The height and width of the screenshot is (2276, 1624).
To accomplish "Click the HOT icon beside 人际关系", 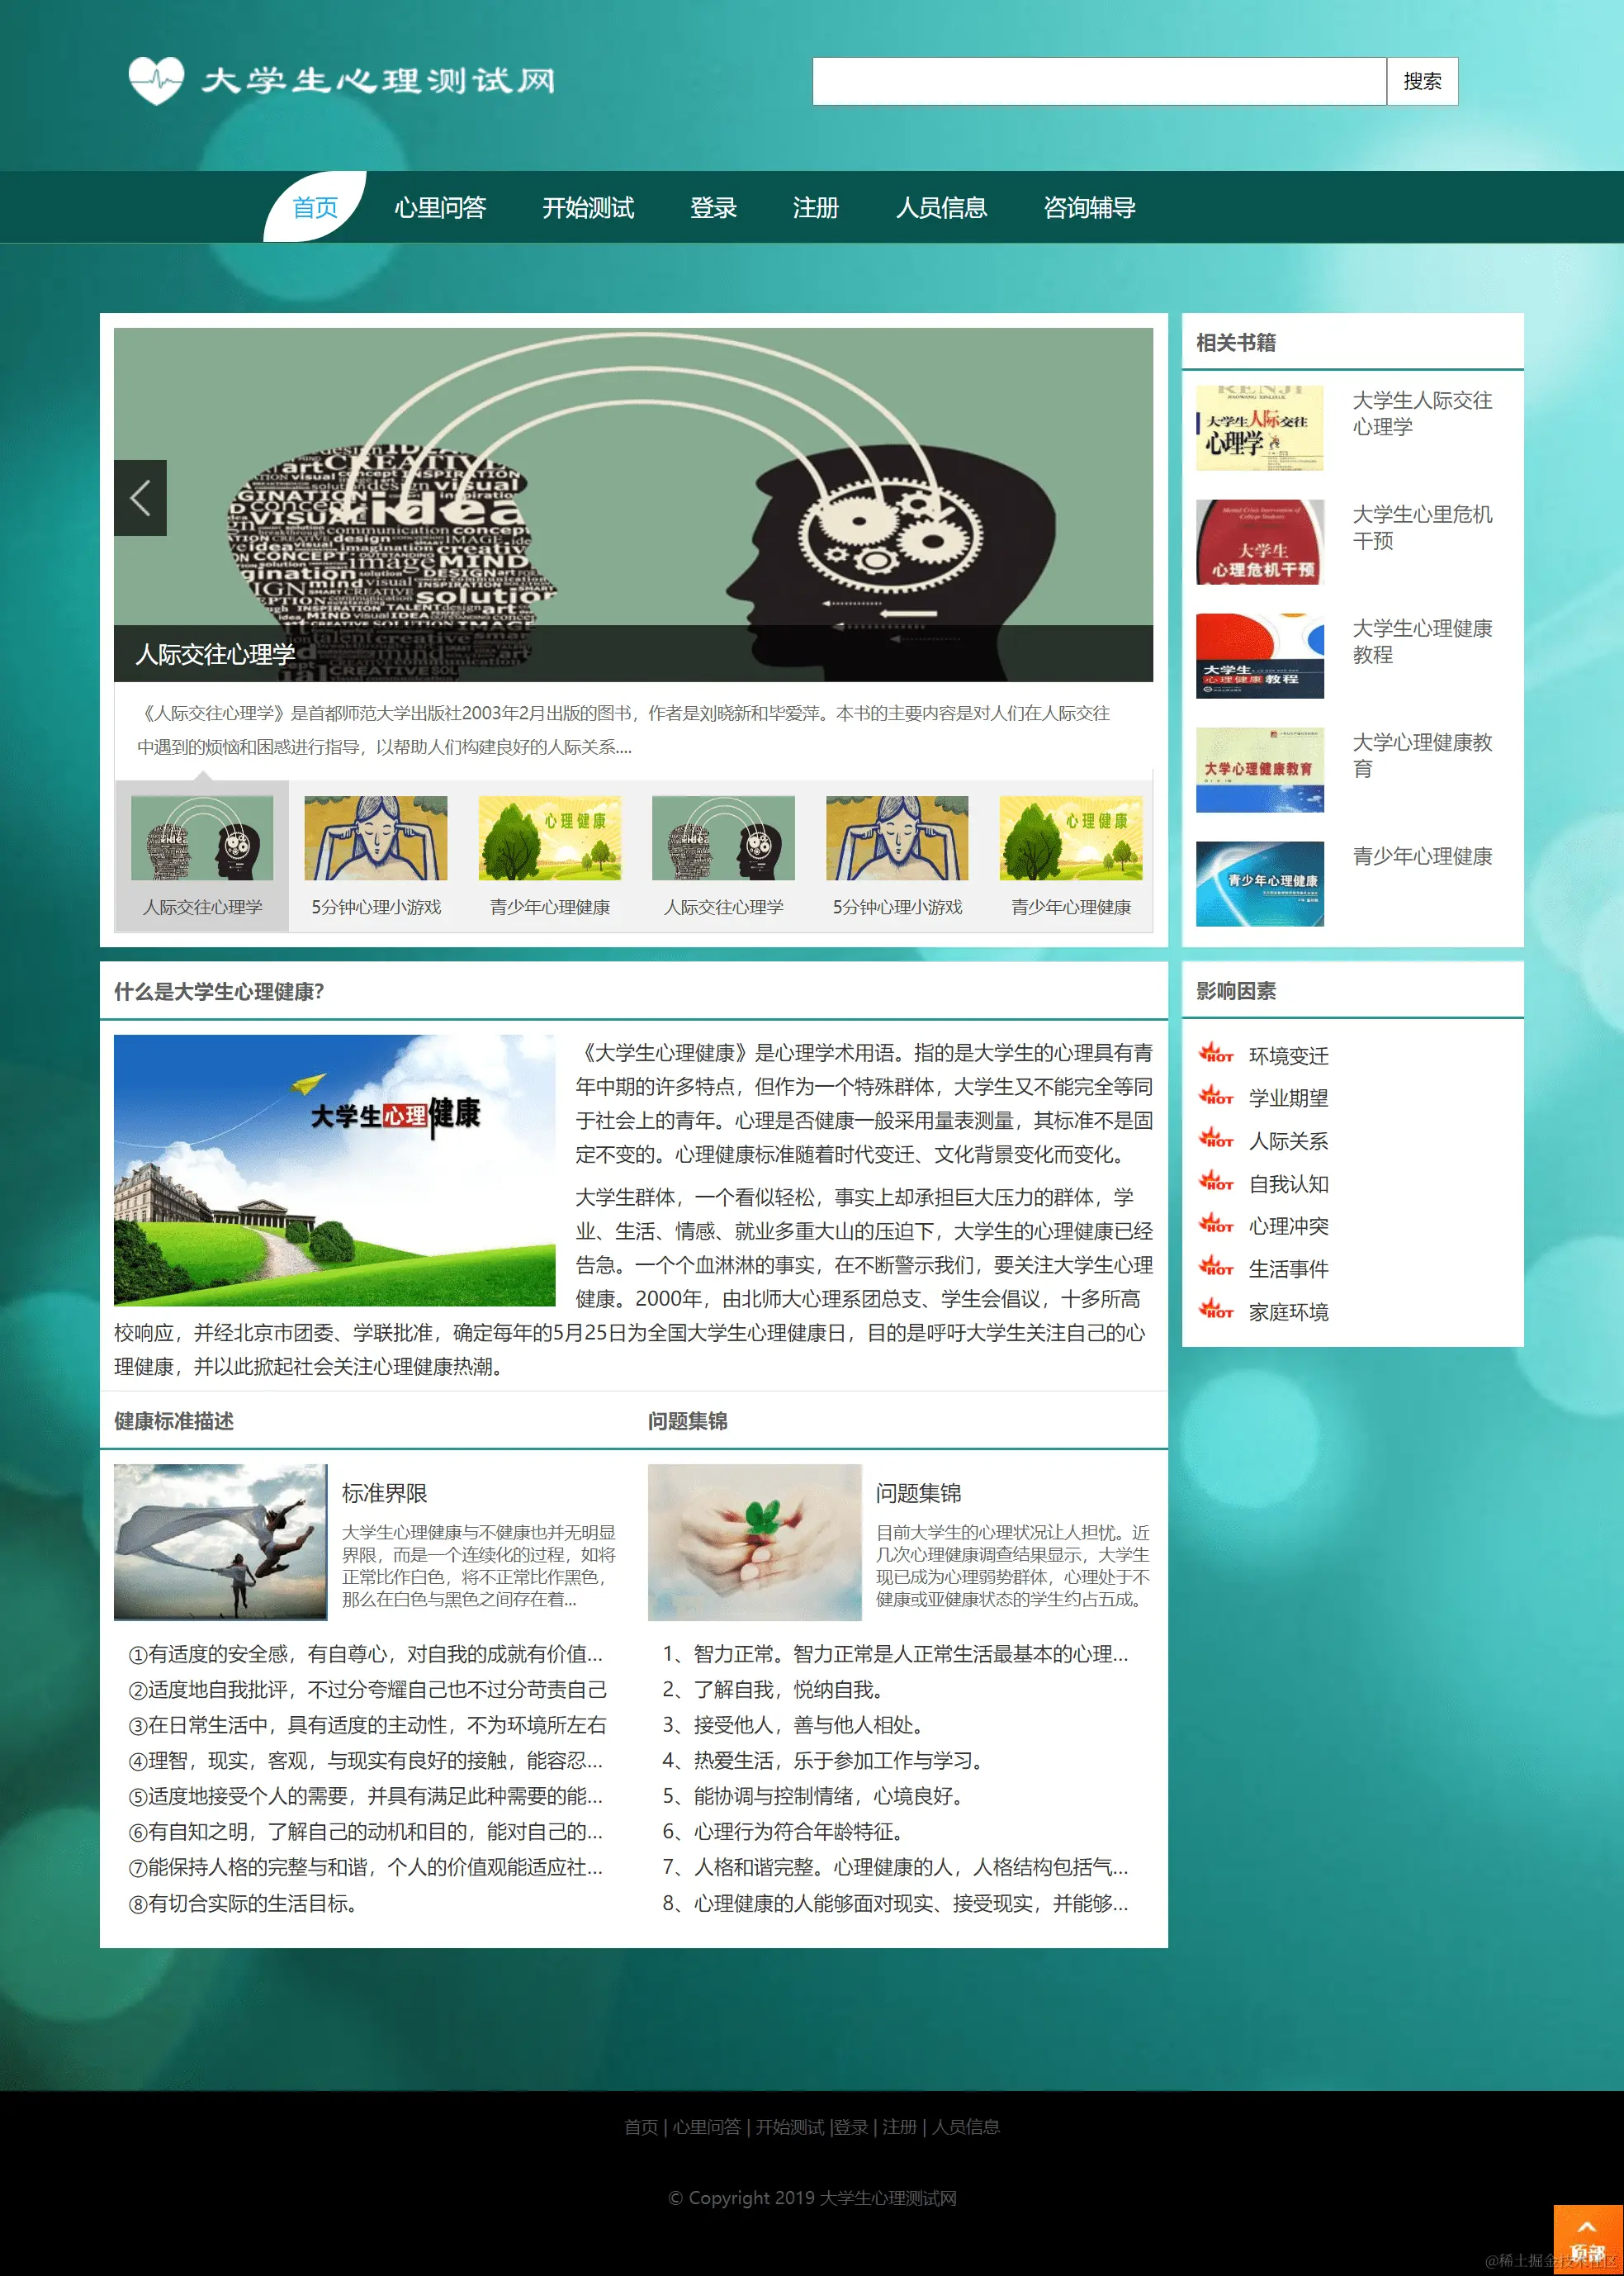I will (1216, 1141).
